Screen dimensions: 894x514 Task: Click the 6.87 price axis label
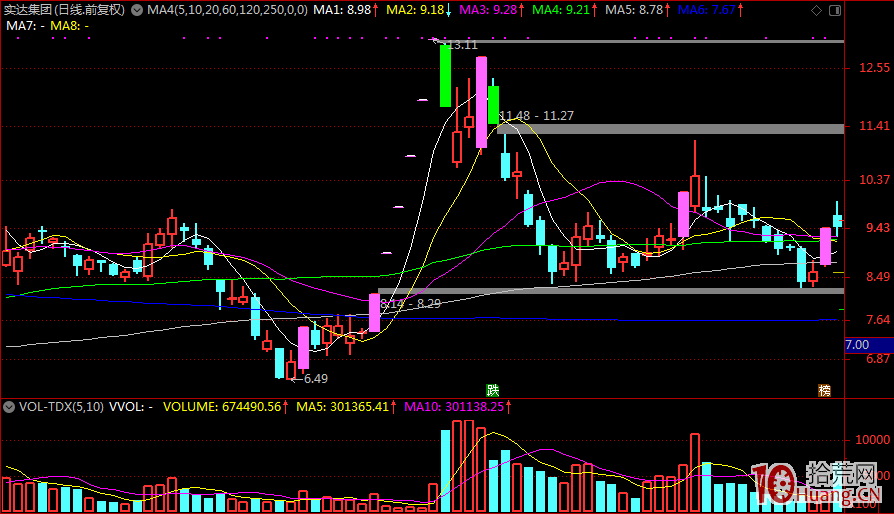tap(877, 359)
